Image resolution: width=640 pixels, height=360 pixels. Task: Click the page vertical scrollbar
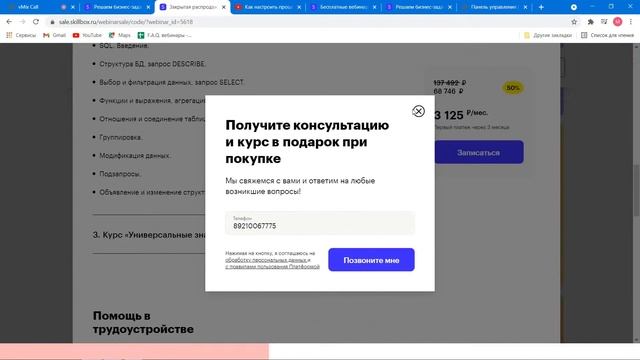(636, 192)
